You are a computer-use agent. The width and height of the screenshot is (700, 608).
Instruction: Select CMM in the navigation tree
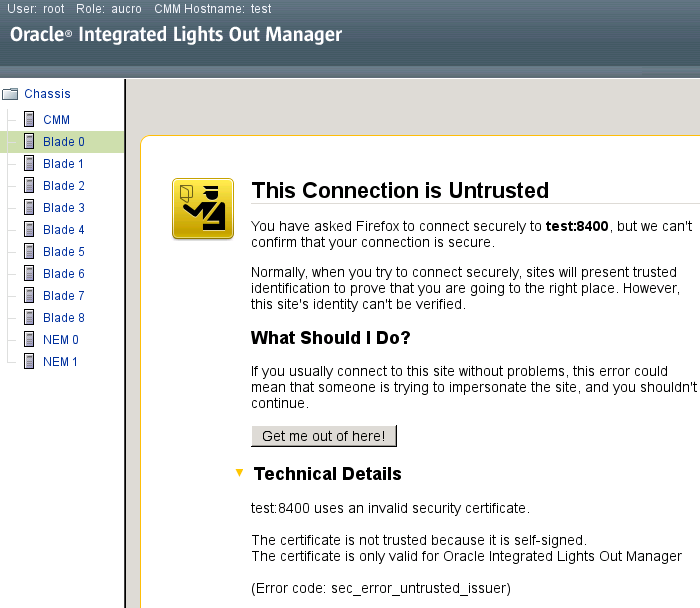tap(56, 120)
